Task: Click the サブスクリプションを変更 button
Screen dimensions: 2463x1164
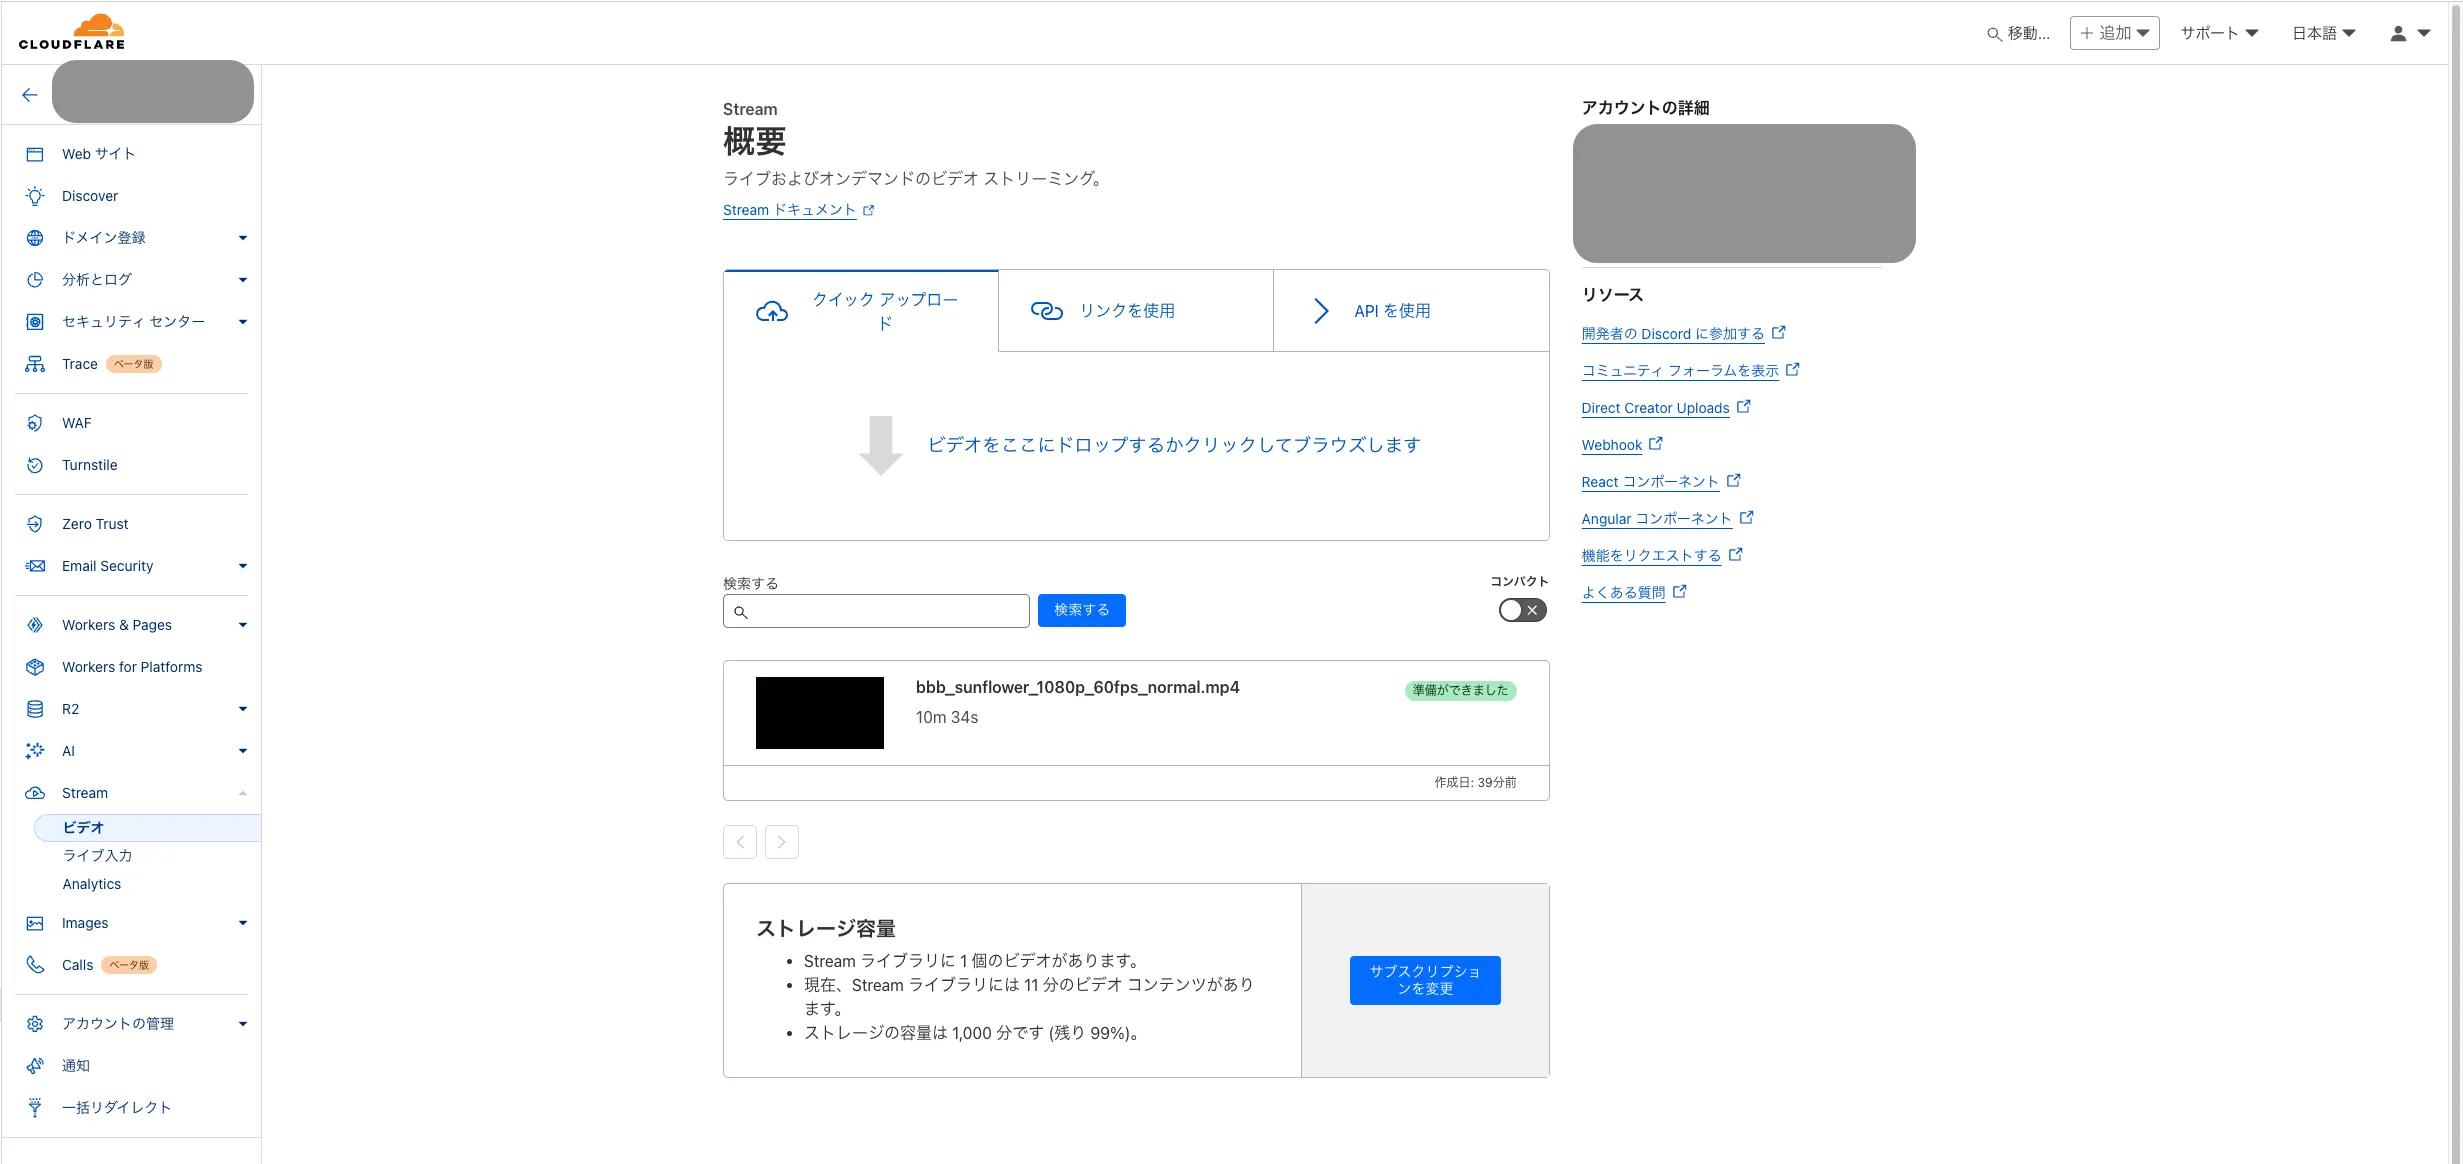Action: click(1425, 980)
